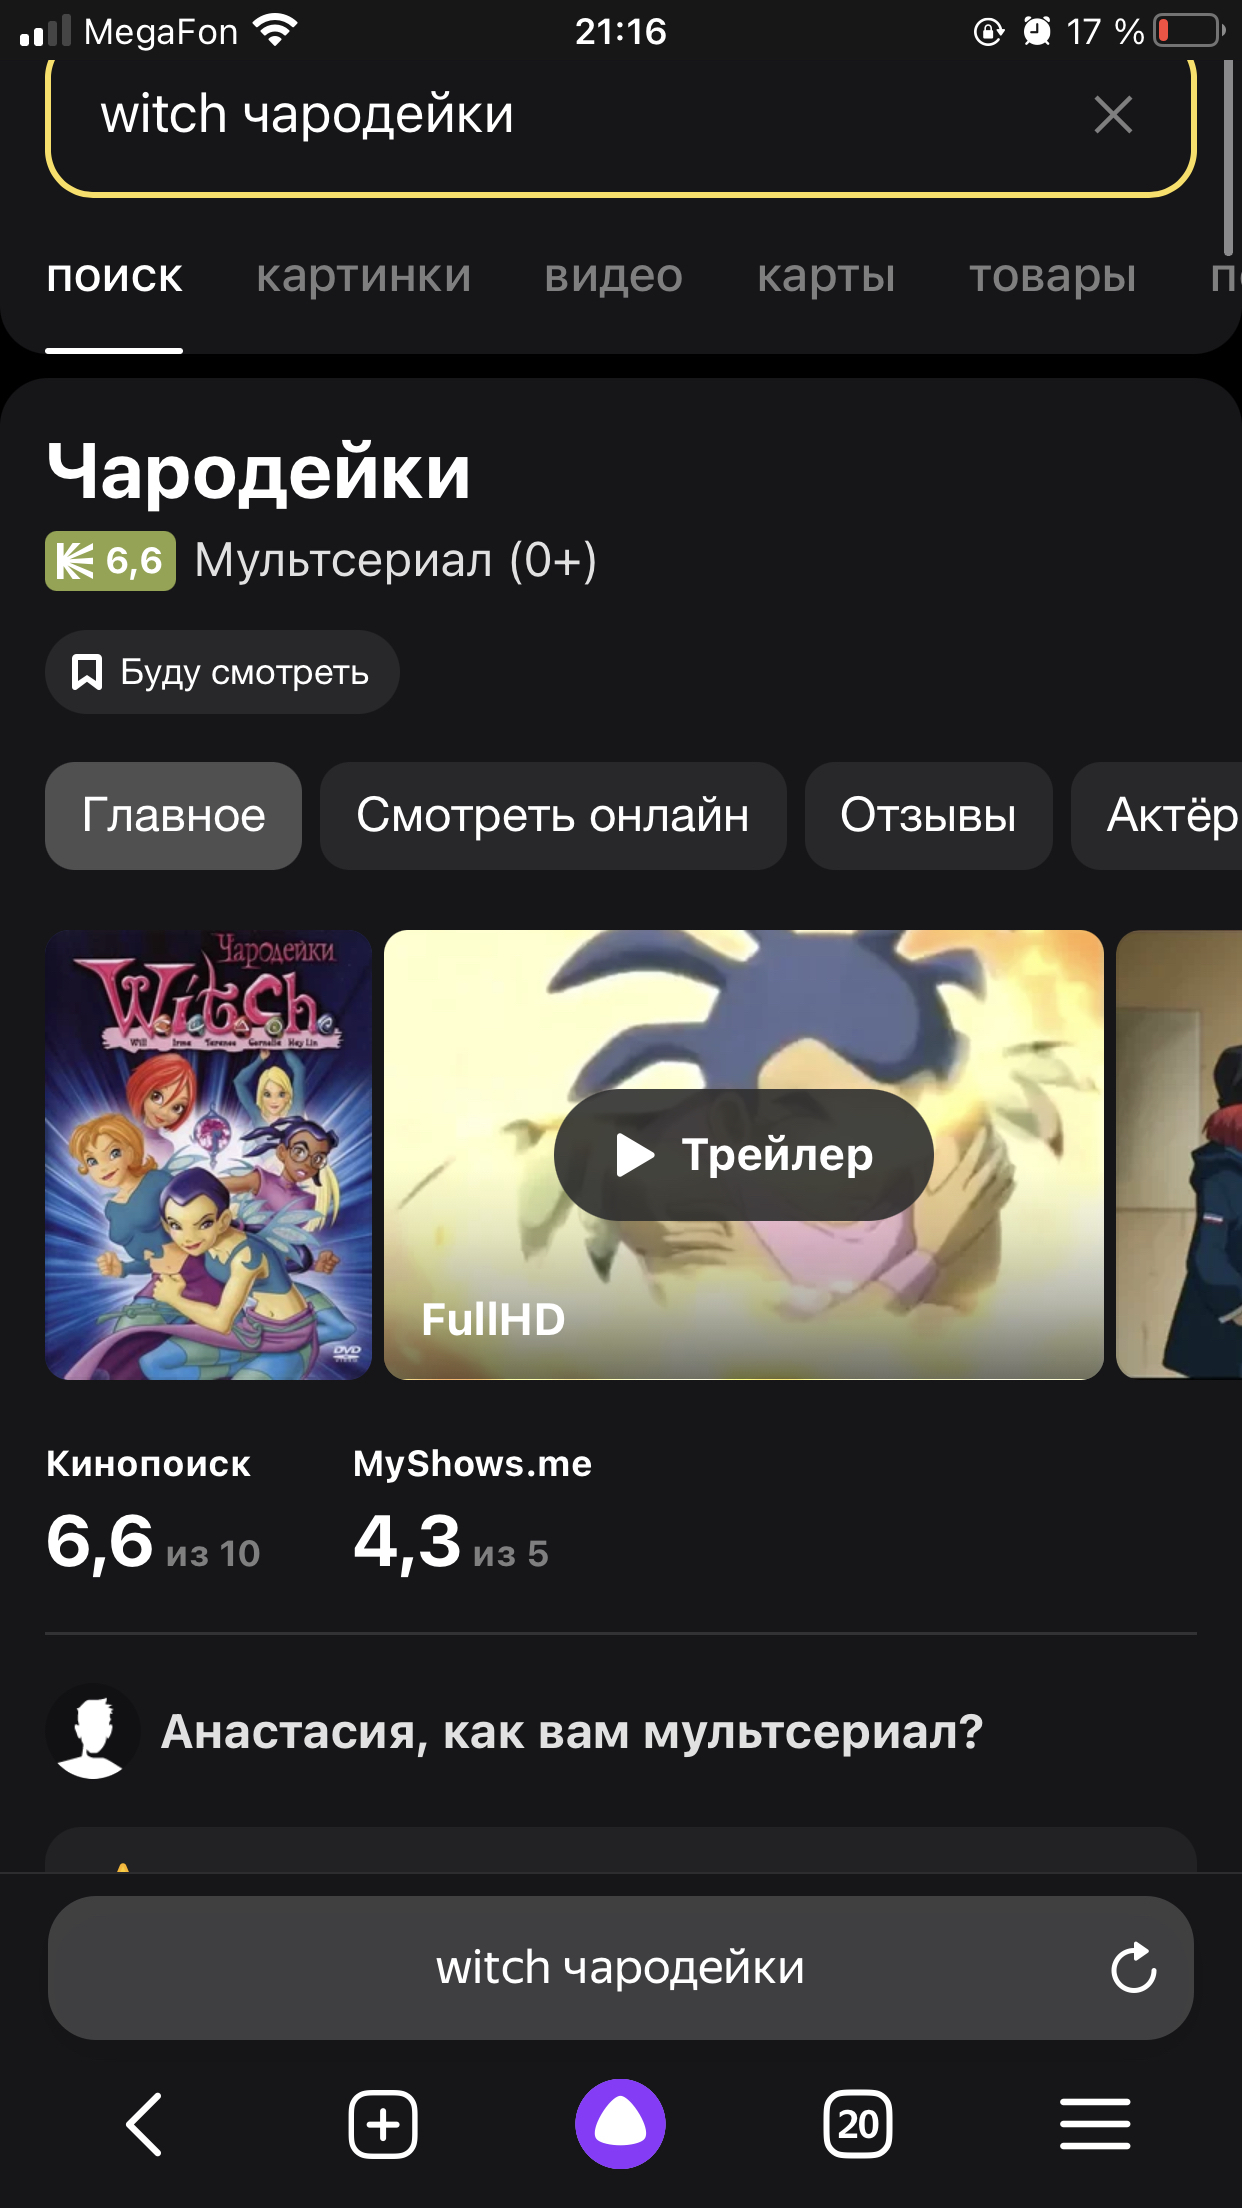This screenshot has height=2208, width=1242.
Task: Select the Главное chip
Action: pos(173,816)
